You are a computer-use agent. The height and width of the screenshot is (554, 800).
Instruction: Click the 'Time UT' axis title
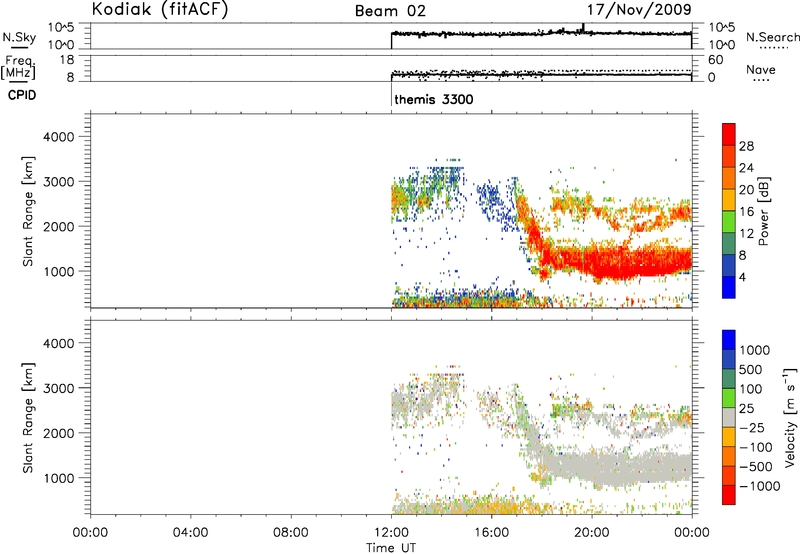[x=391, y=548]
